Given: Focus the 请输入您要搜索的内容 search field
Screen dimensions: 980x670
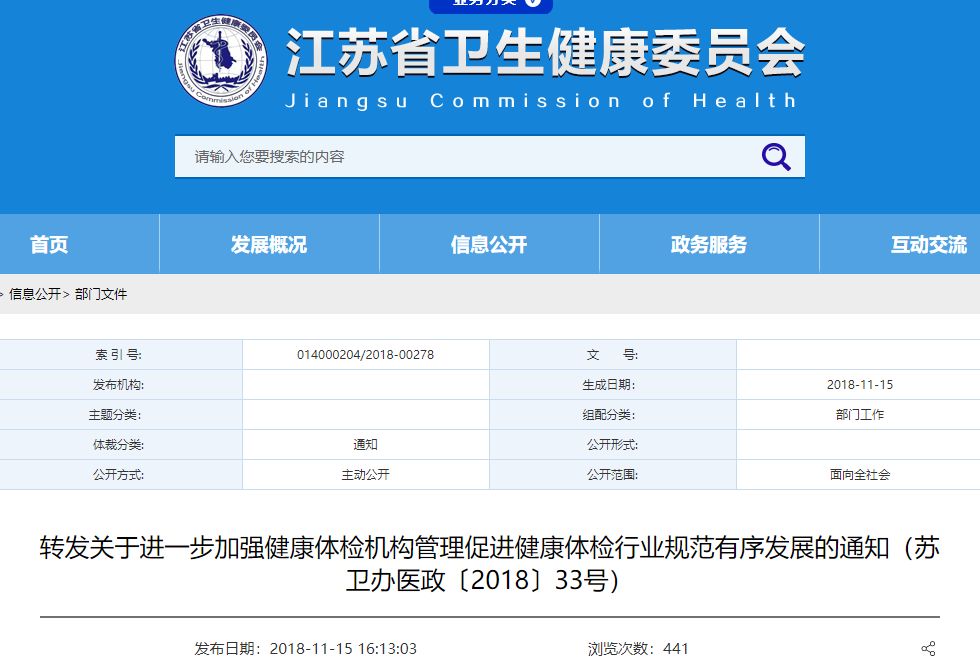Looking at the screenshot, I should (x=460, y=157).
